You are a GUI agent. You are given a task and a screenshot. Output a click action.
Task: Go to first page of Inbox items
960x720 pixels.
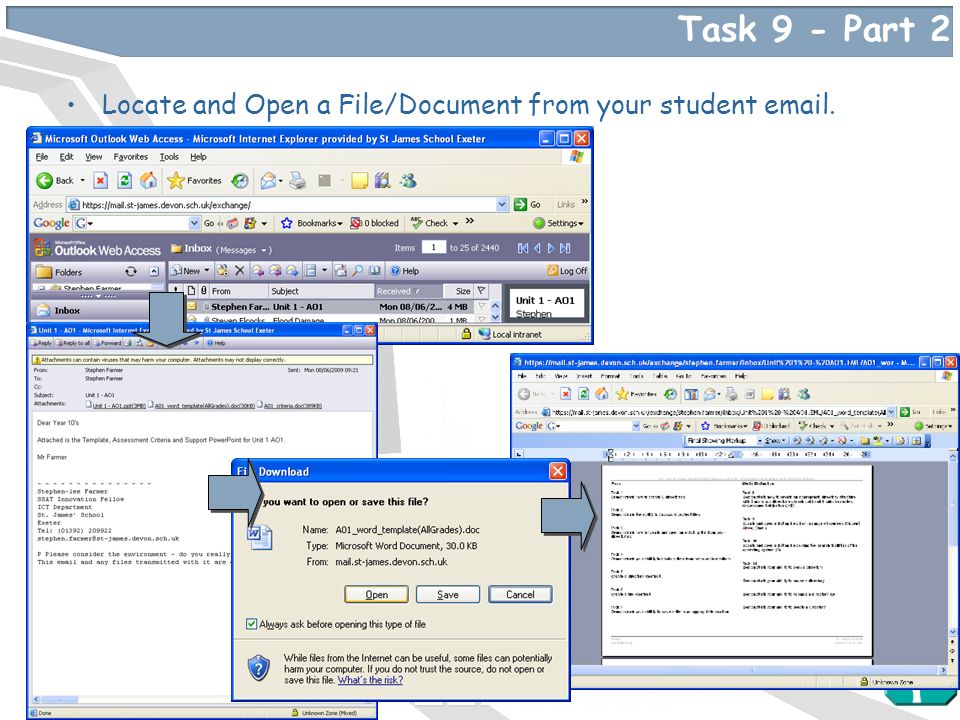point(522,248)
